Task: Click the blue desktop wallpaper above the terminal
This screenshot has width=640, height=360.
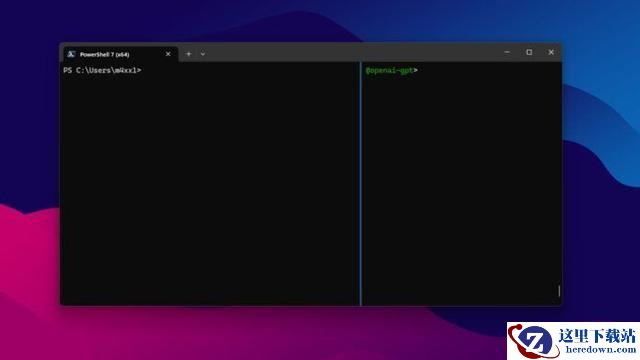Action: pos(449,20)
